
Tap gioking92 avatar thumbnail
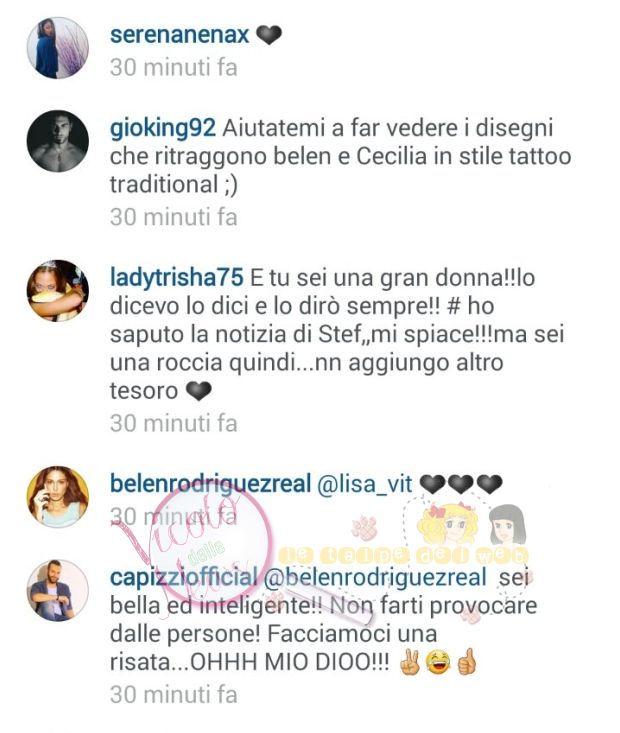(x=58, y=141)
